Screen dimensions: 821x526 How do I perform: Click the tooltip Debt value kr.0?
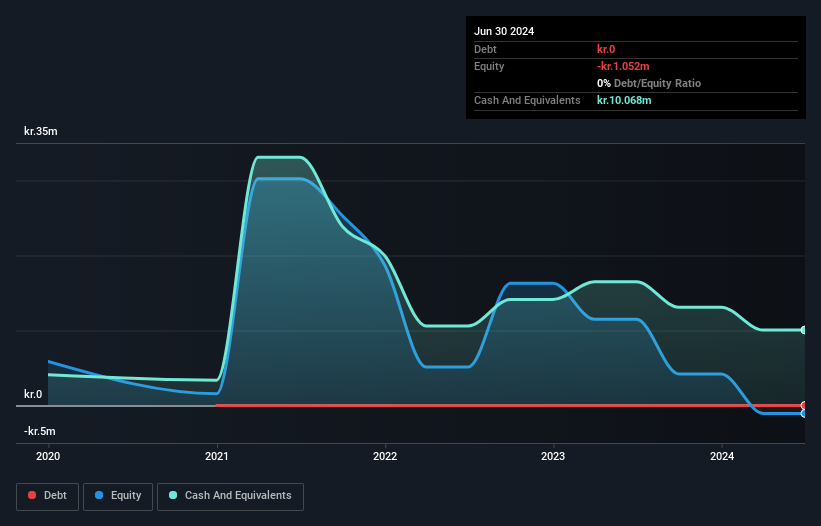pyautogui.click(x=606, y=49)
